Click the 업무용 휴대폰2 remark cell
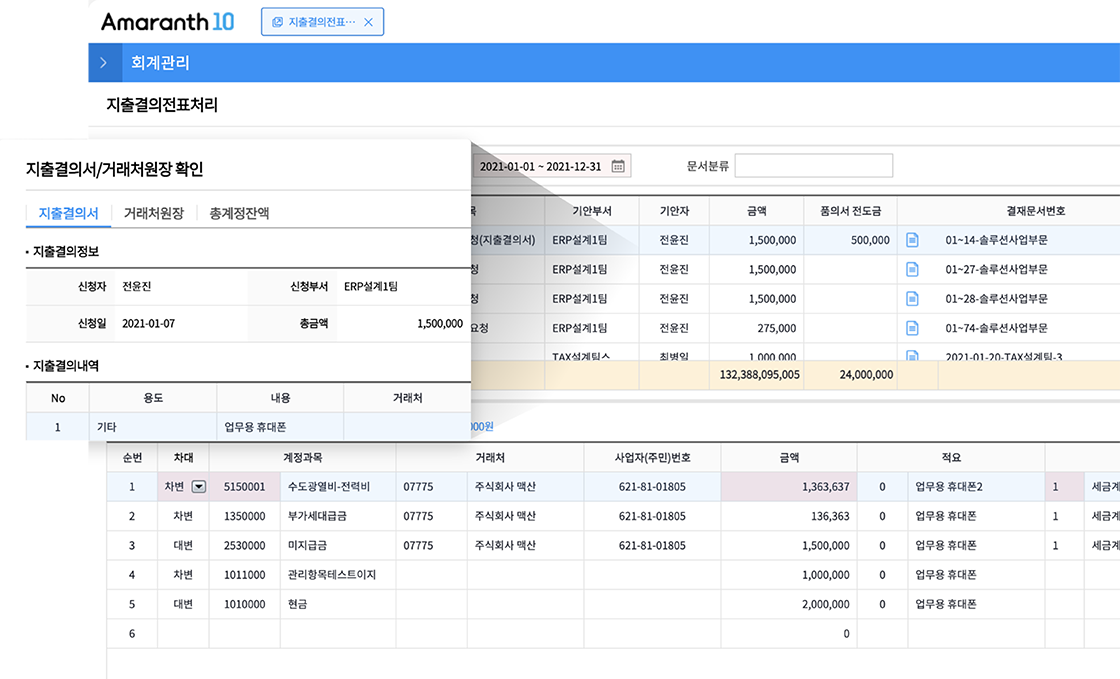The width and height of the screenshot is (1120, 679). pos(976,486)
